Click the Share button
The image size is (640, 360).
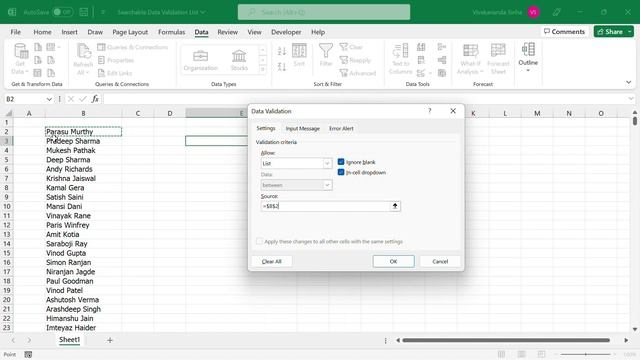click(610, 31)
